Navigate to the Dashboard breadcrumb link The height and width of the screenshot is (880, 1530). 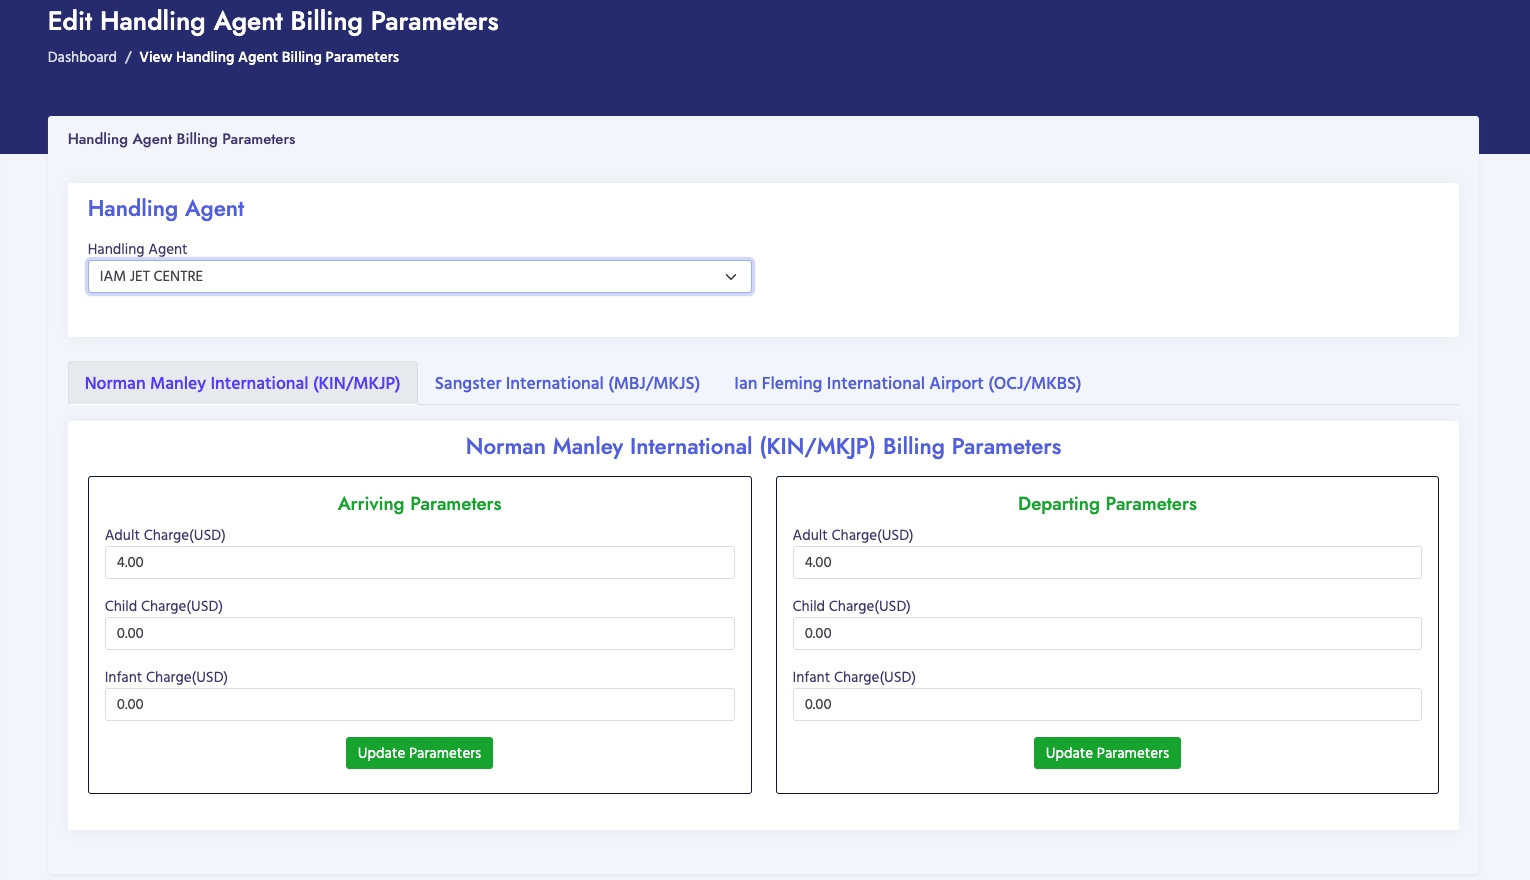pos(82,57)
